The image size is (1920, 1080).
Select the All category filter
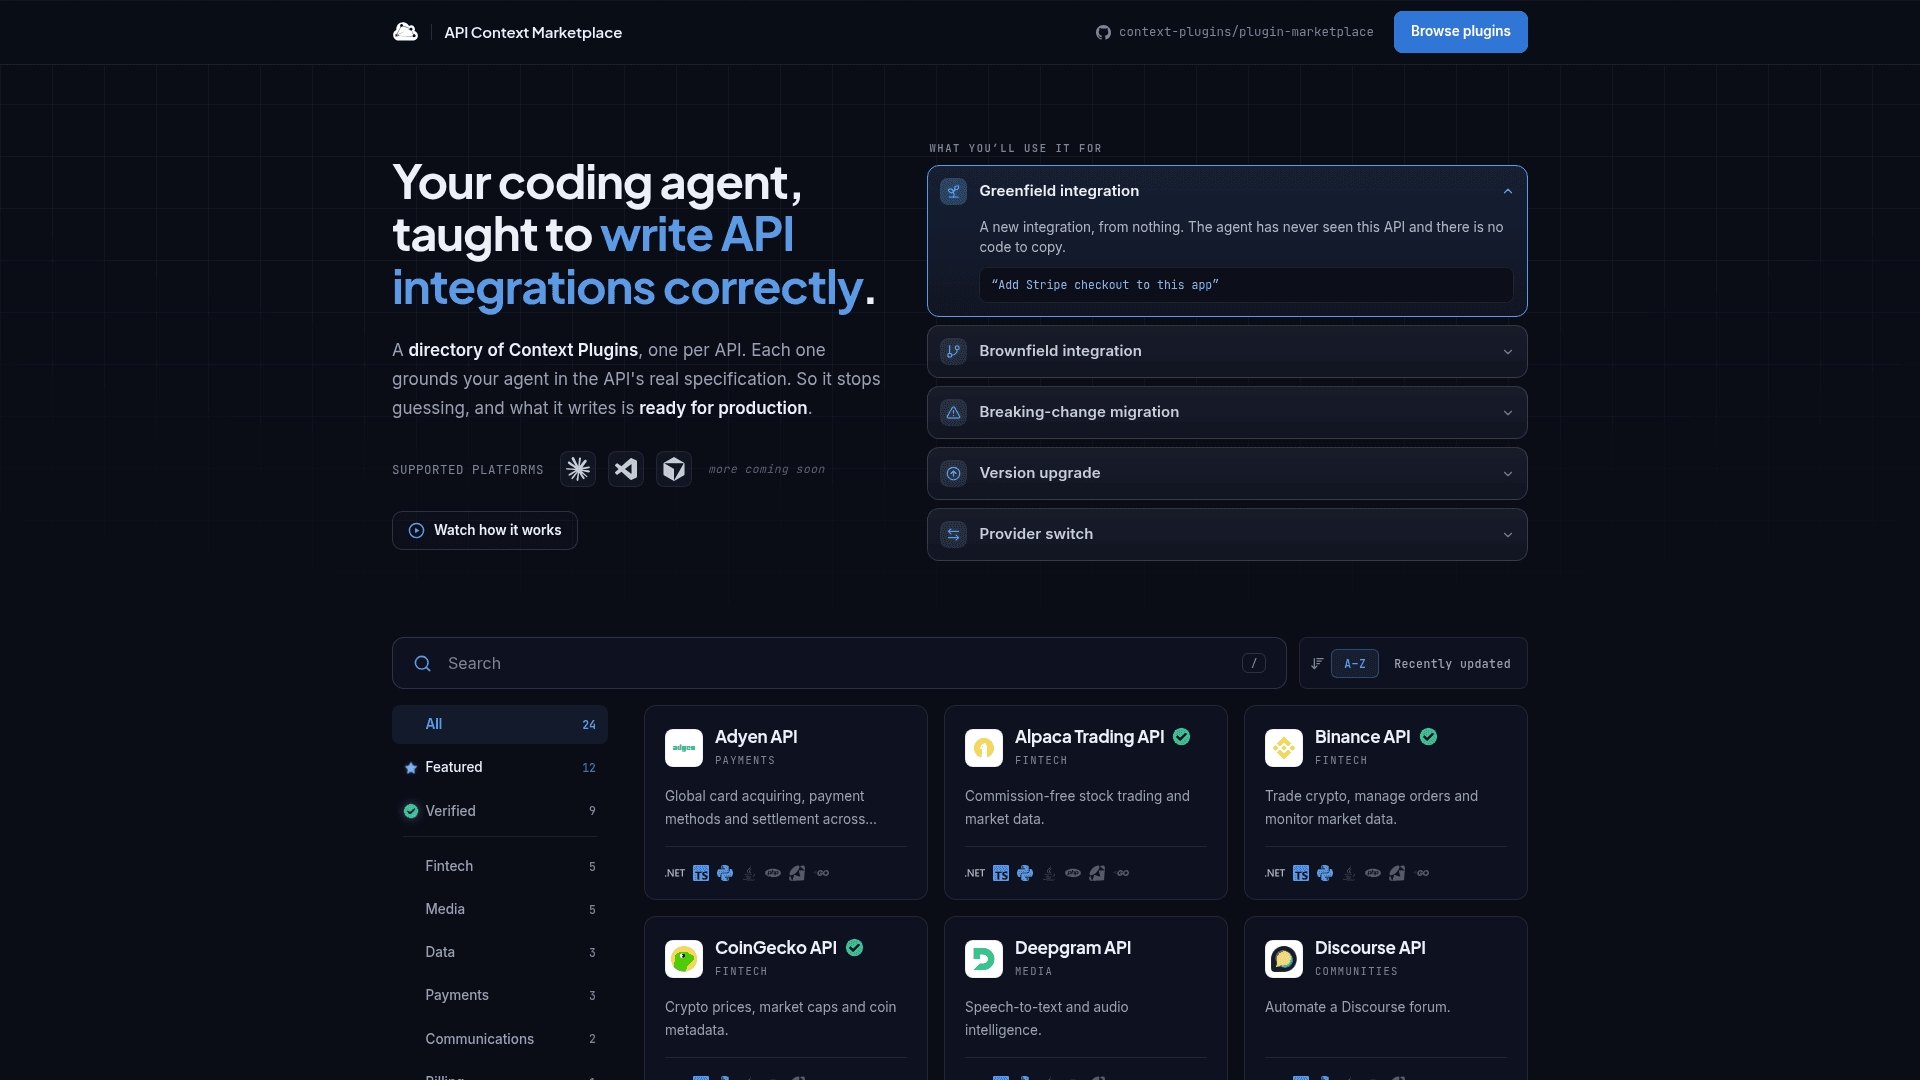click(500, 724)
